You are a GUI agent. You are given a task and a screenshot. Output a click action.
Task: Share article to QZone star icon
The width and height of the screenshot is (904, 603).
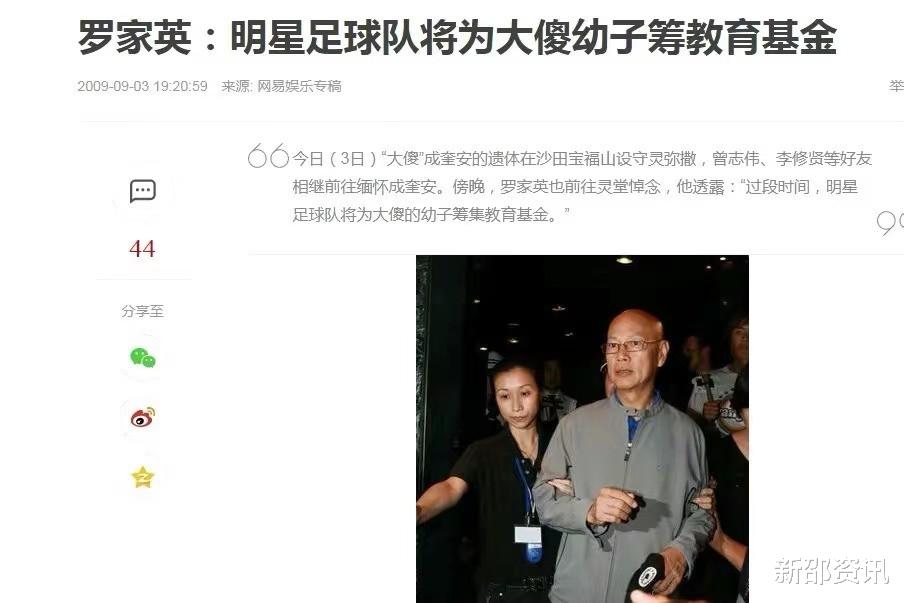[x=142, y=477]
